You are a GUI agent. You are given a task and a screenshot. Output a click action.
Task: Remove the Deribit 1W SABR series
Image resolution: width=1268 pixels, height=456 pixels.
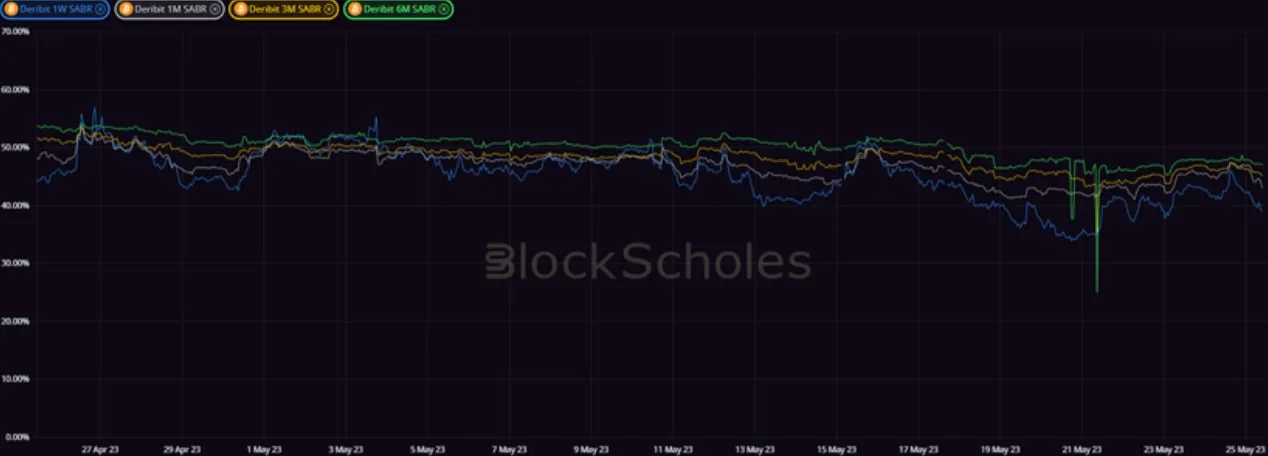click(x=99, y=9)
